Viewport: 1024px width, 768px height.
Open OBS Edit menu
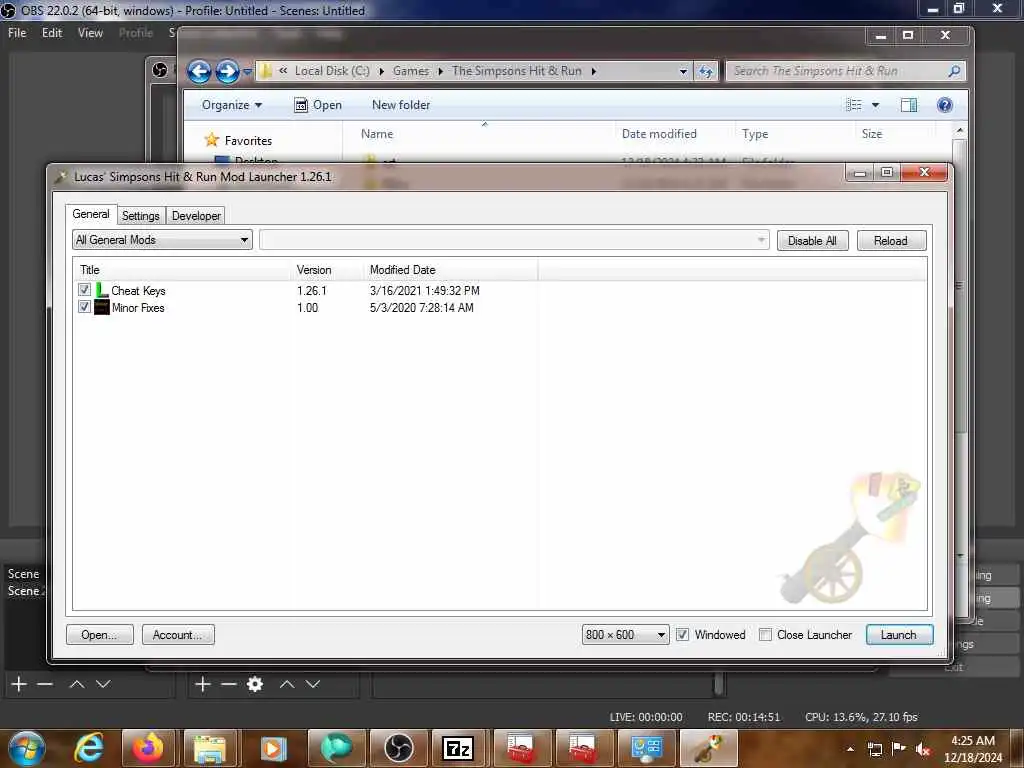click(x=52, y=33)
